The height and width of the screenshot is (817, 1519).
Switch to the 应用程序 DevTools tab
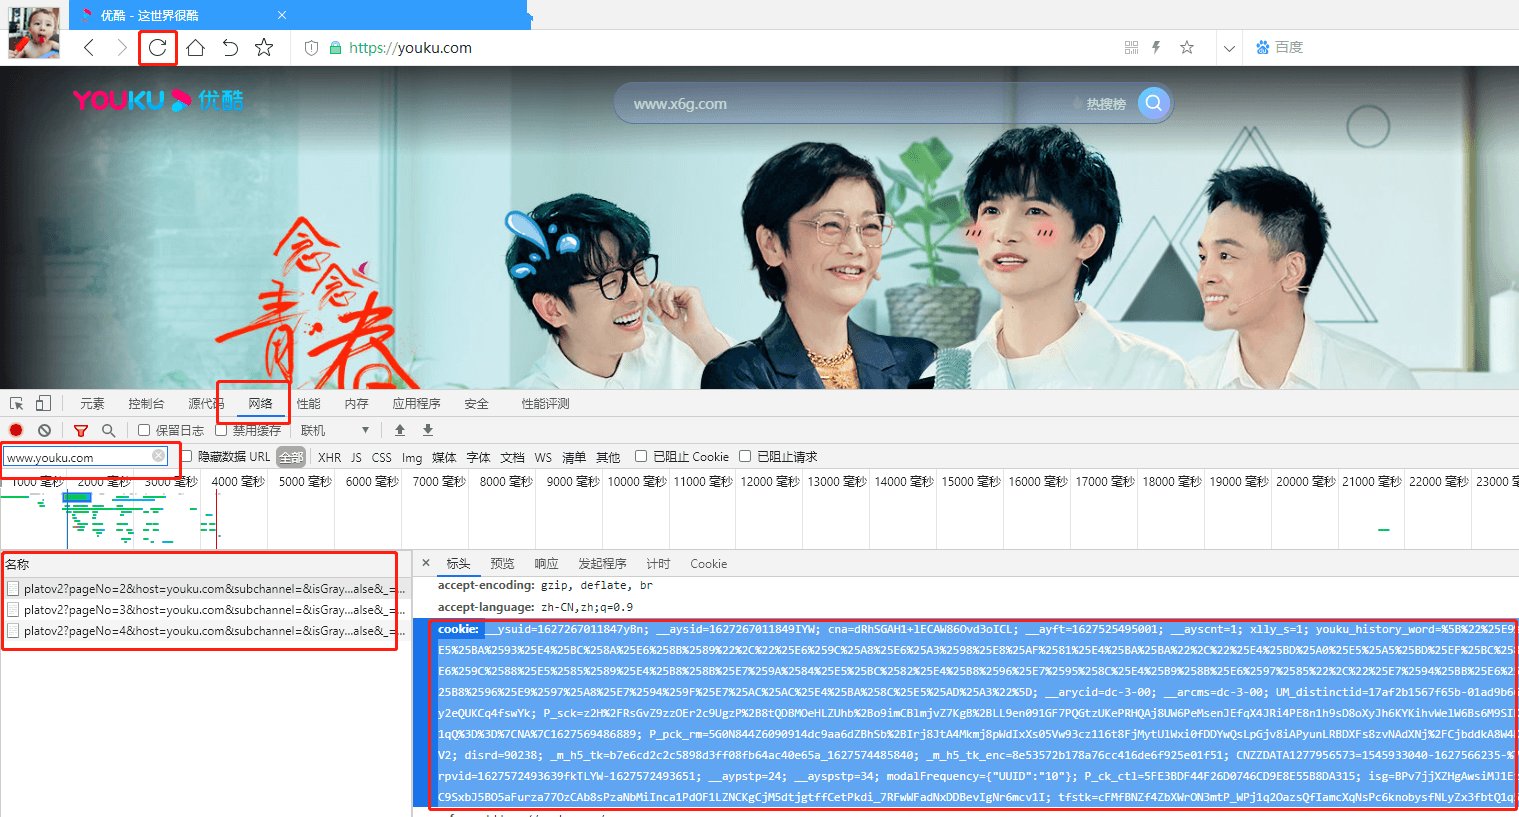click(416, 404)
